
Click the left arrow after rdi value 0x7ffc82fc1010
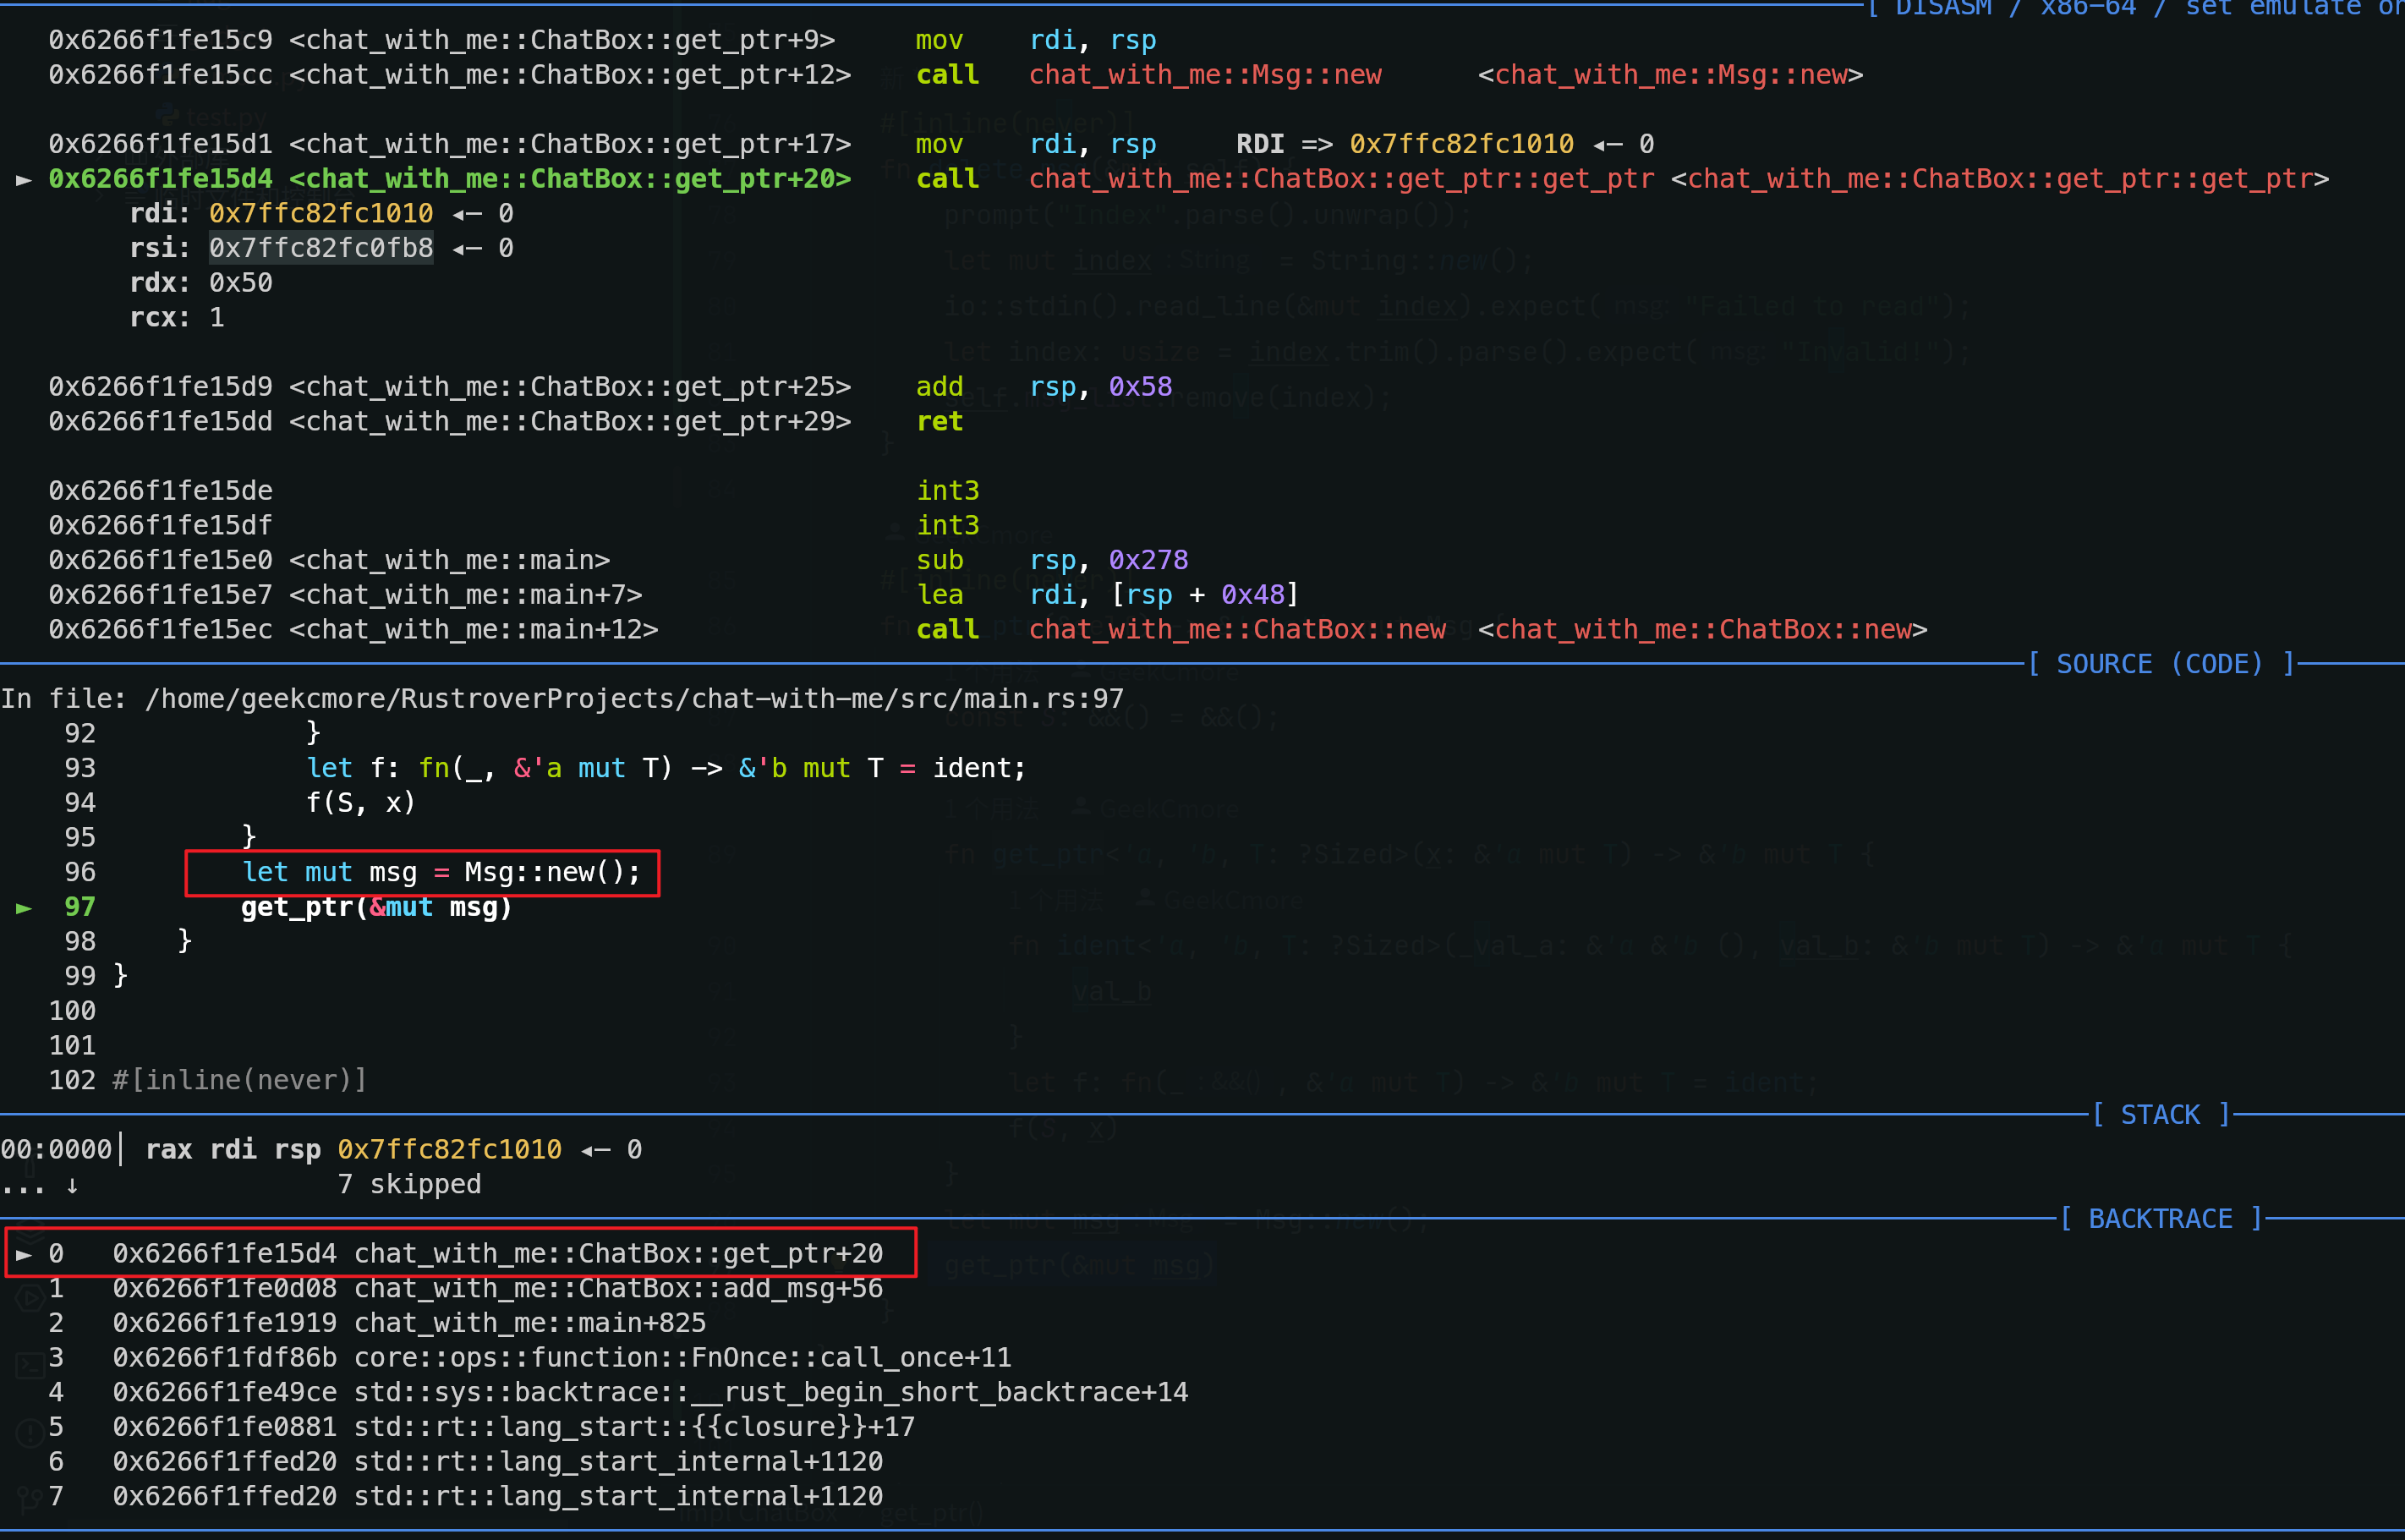pyautogui.click(x=467, y=214)
